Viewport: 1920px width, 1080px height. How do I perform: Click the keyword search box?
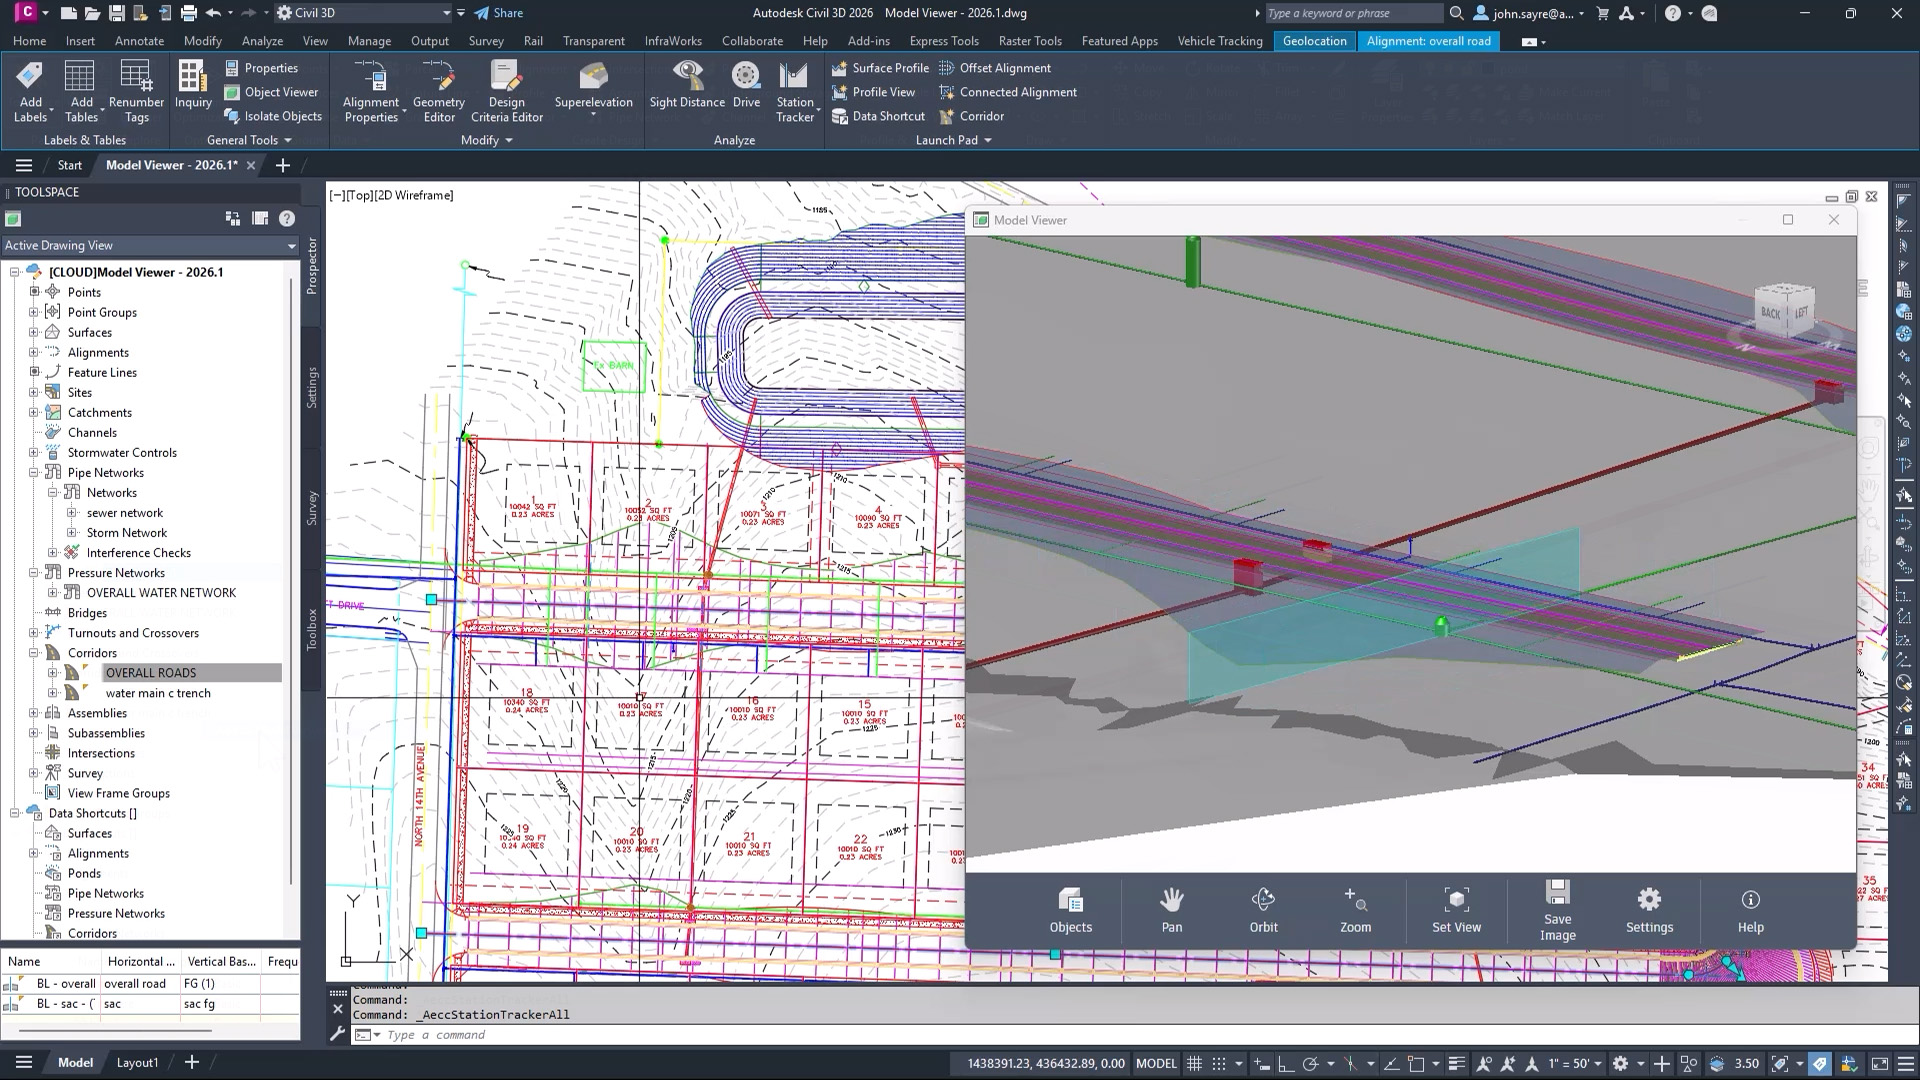click(1353, 13)
